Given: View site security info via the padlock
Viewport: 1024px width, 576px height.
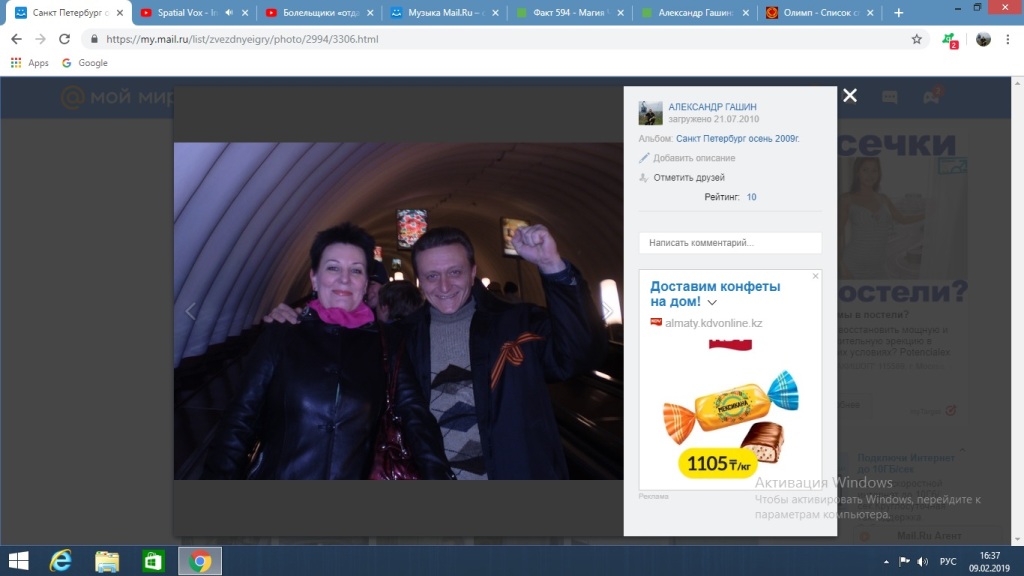Looking at the screenshot, I should (x=94, y=39).
